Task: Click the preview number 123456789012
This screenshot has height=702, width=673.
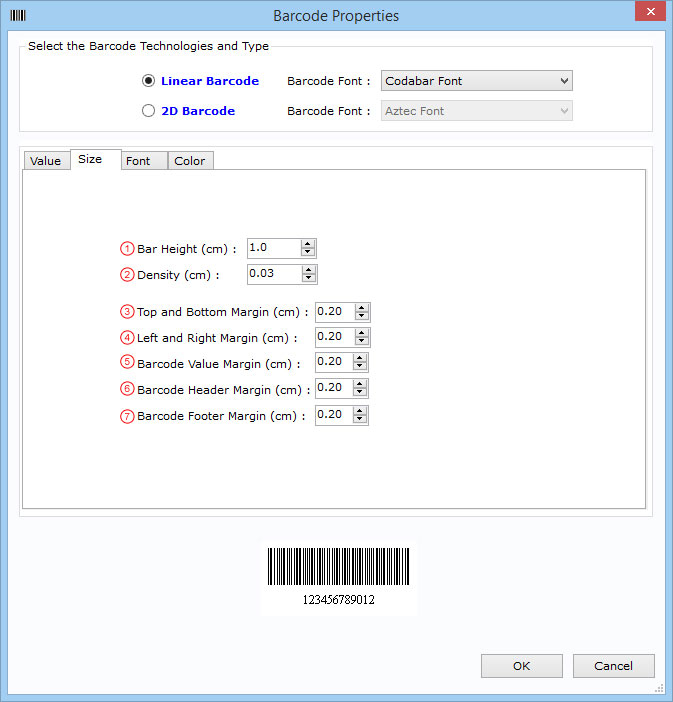Action: 339,600
